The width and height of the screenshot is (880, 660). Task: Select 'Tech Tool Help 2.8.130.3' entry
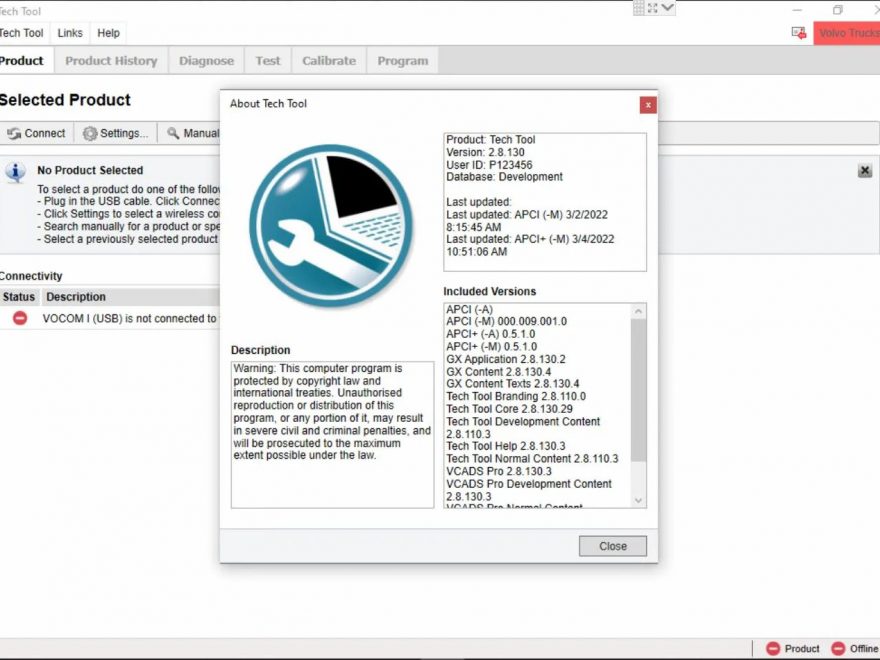tap(506, 446)
